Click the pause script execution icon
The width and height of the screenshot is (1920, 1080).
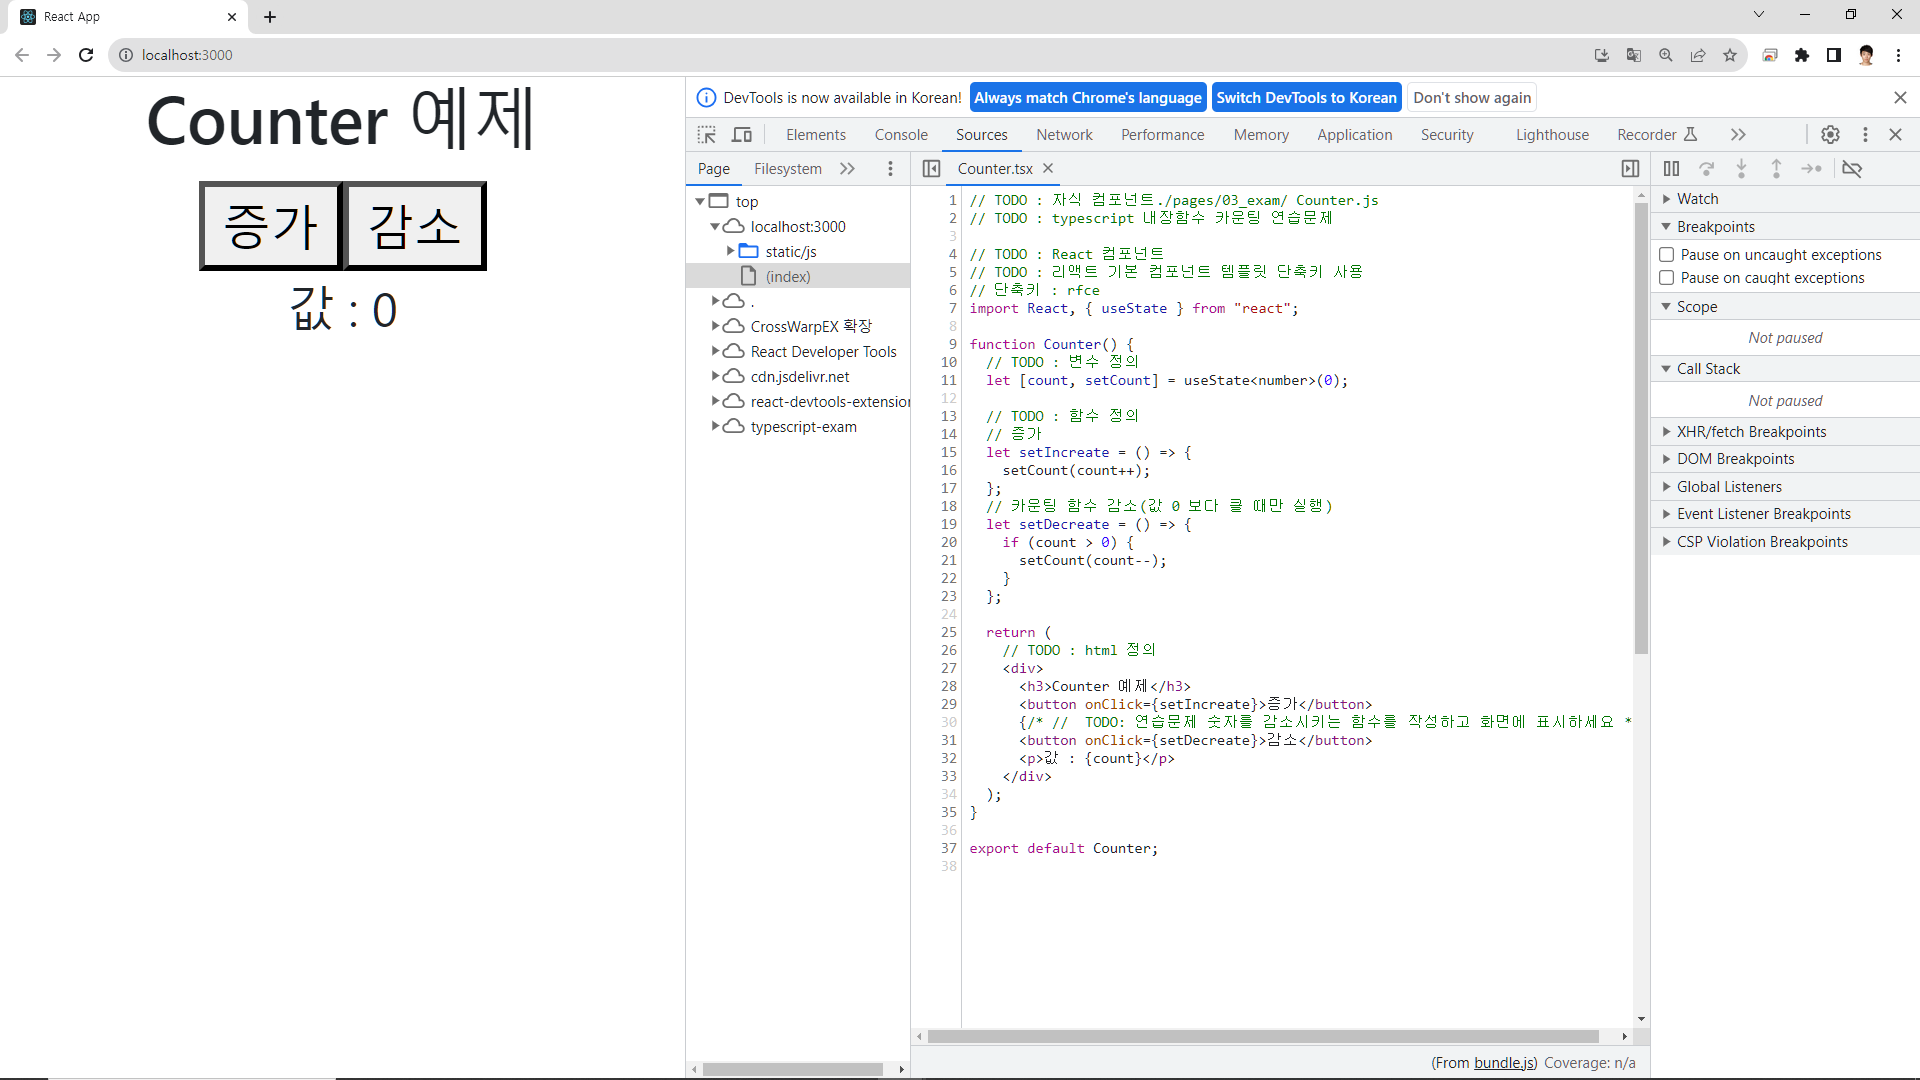(1671, 169)
